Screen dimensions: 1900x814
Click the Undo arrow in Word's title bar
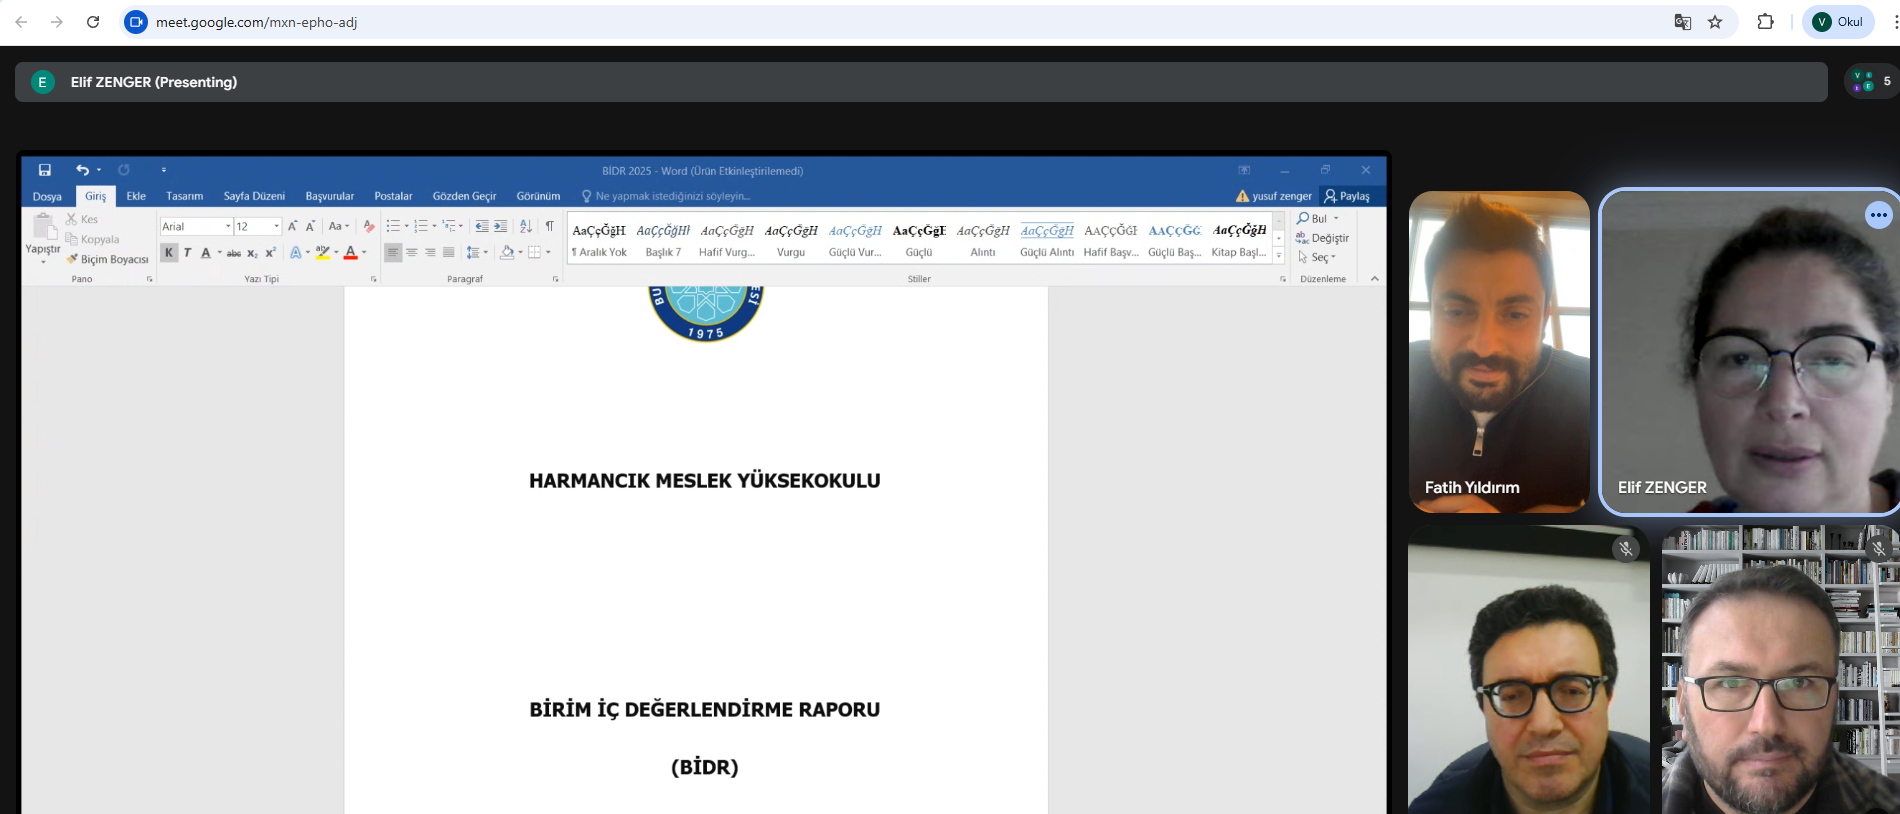click(82, 170)
